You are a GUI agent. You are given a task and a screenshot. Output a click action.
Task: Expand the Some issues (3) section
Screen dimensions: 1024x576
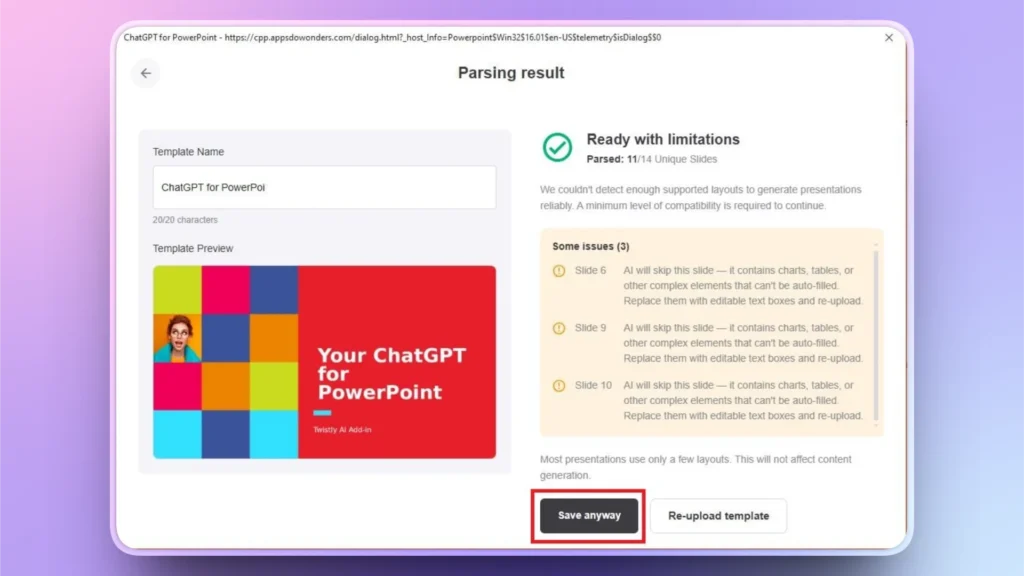[592, 246]
